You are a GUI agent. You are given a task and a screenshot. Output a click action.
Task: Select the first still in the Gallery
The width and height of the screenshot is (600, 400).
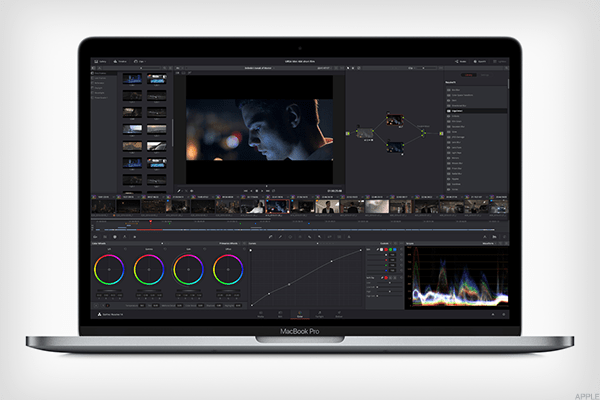(130, 79)
